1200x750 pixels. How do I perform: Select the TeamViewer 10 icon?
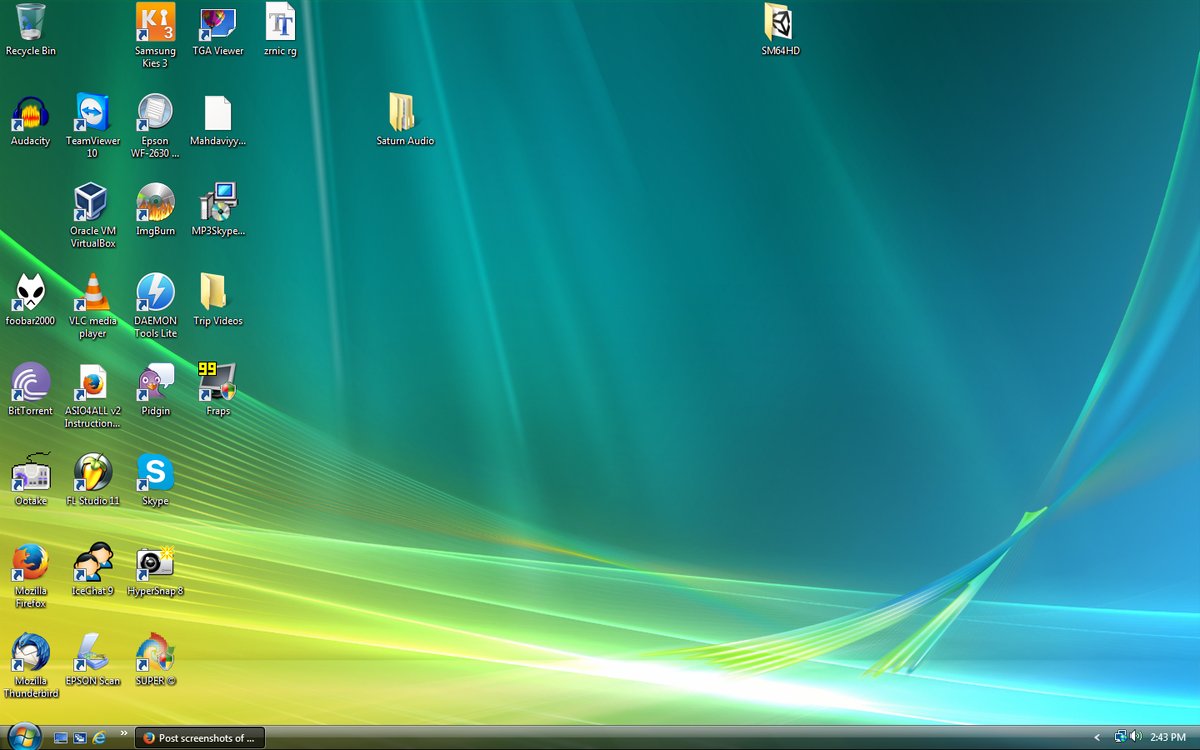[x=92, y=114]
